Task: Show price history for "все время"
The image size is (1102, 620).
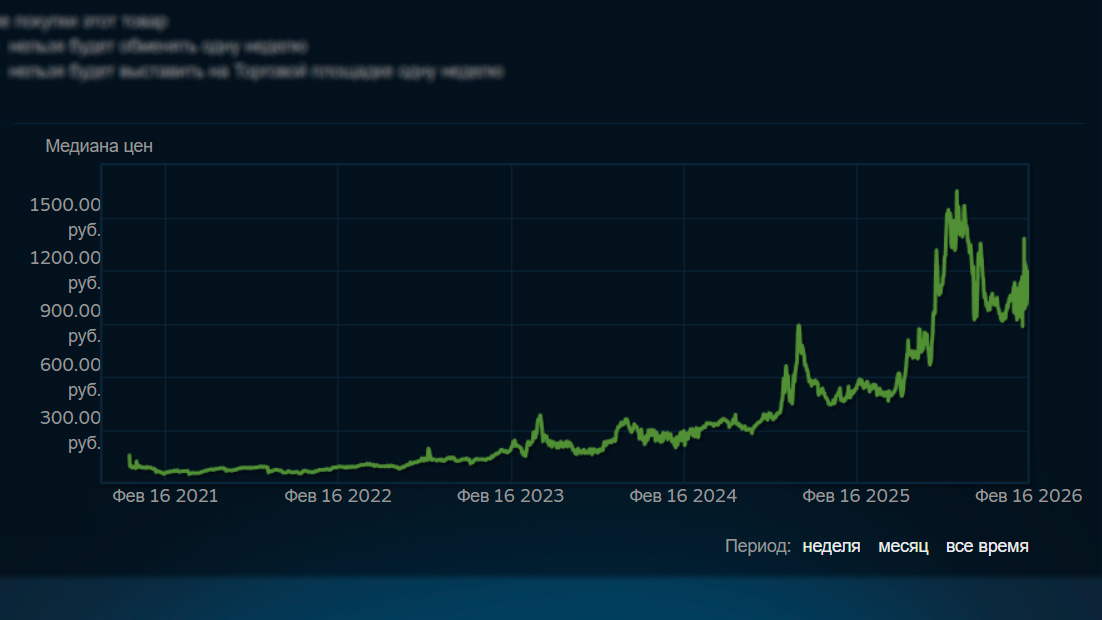Action: pos(987,546)
